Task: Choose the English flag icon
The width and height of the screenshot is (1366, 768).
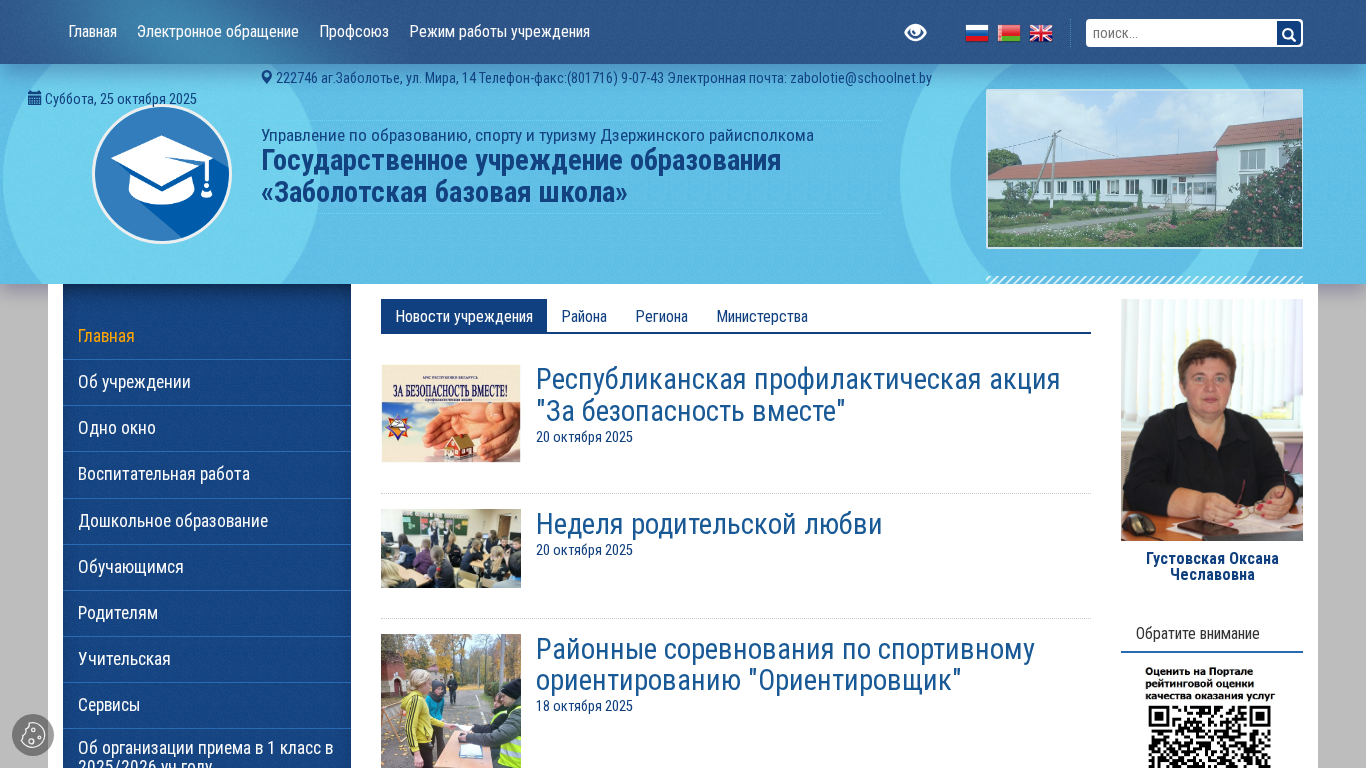Action: pyautogui.click(x=1041, y=33)
